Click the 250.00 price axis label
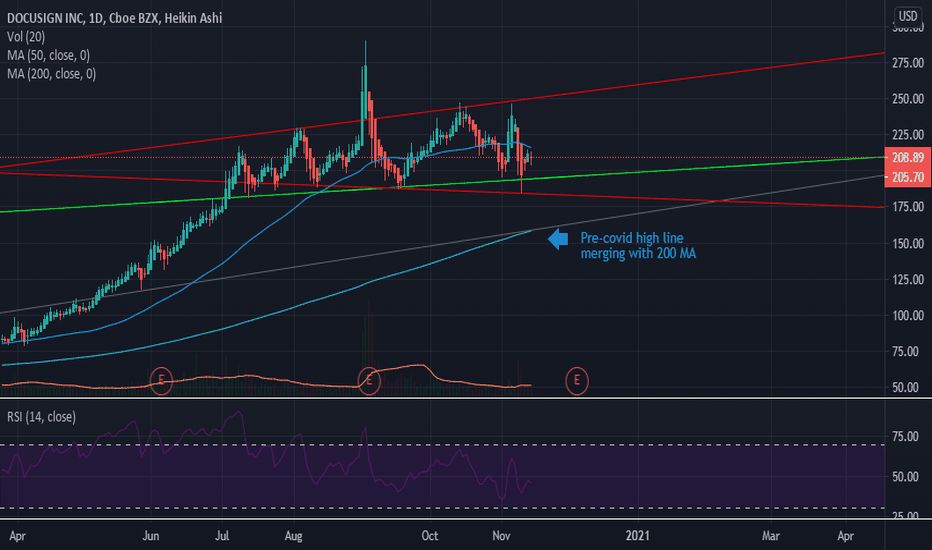This screenshot has width=932, height=550. 908,99
